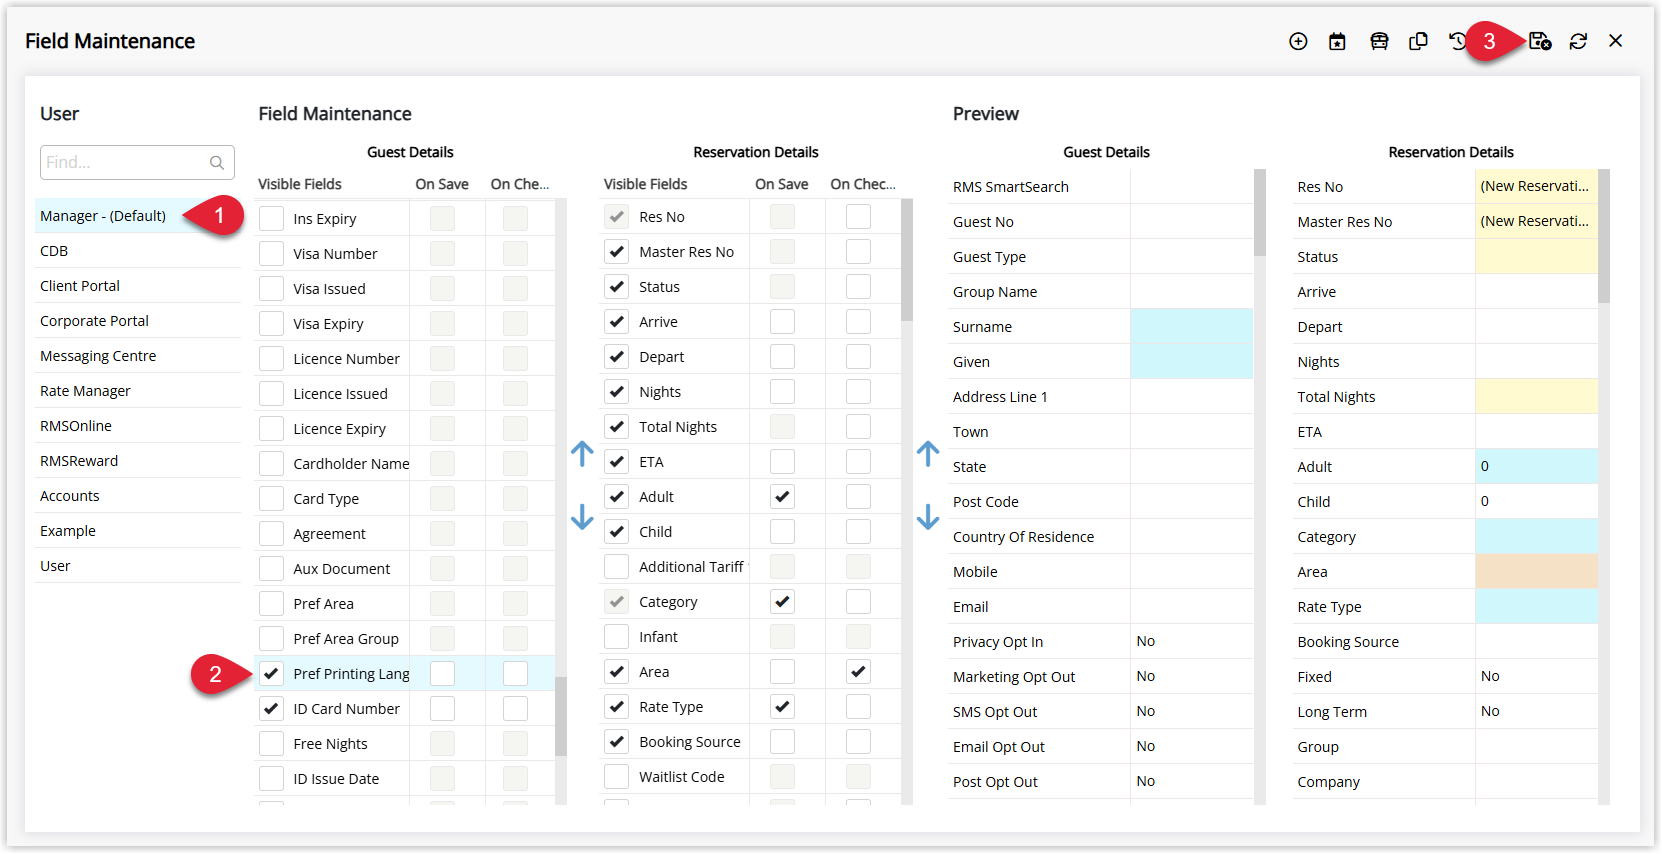Uncheck Booking Source visible checkbox
The height and width of the screenshot is (854, 1662).
click(x=617, y=741)
